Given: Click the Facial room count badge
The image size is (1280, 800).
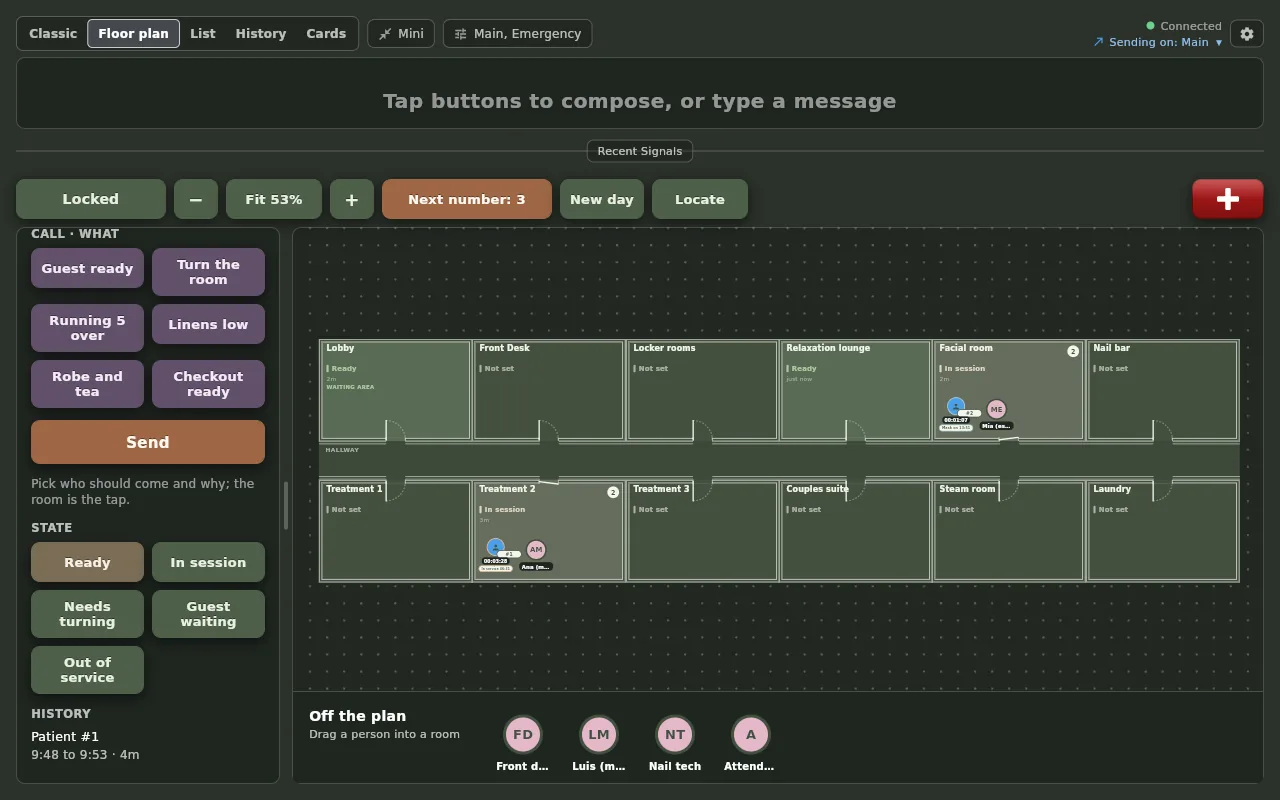Looking at the screenshot, I should point(1073,351).
